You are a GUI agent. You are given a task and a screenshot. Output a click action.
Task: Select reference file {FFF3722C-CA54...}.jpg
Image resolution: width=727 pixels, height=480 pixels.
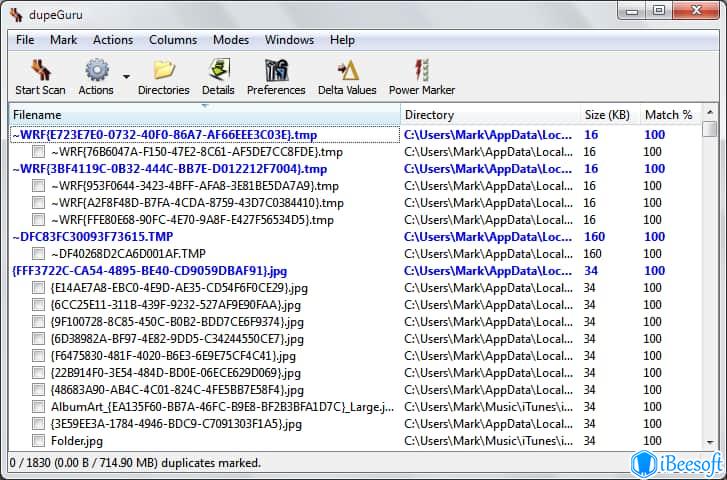coord(149,271)
